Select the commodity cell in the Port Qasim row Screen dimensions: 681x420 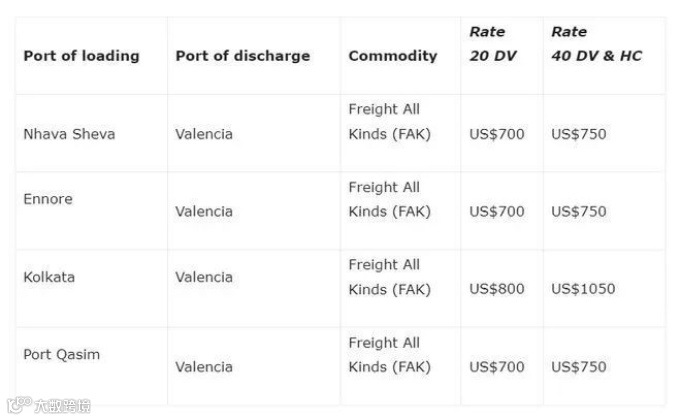390,355
